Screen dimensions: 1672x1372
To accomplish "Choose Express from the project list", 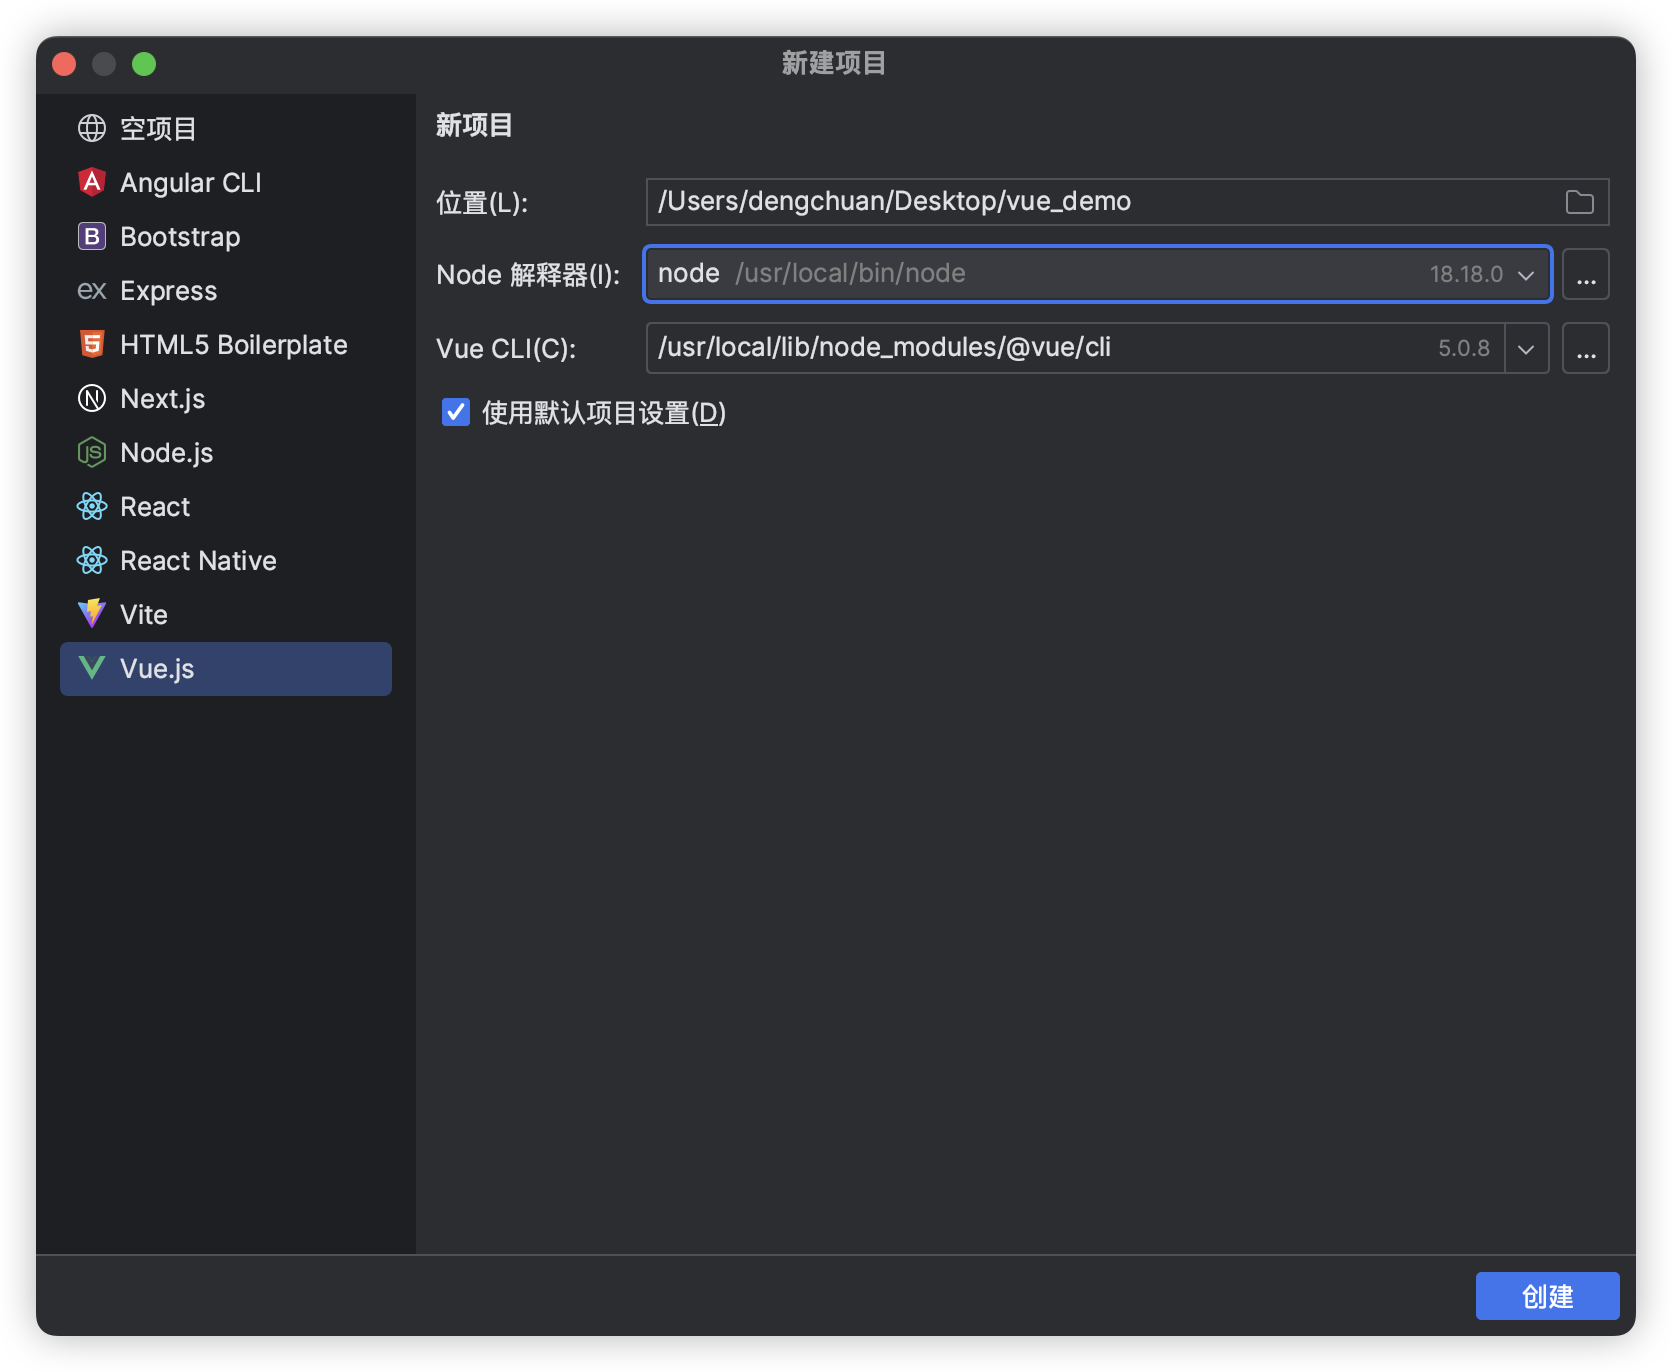I will (x=168, y=290).
